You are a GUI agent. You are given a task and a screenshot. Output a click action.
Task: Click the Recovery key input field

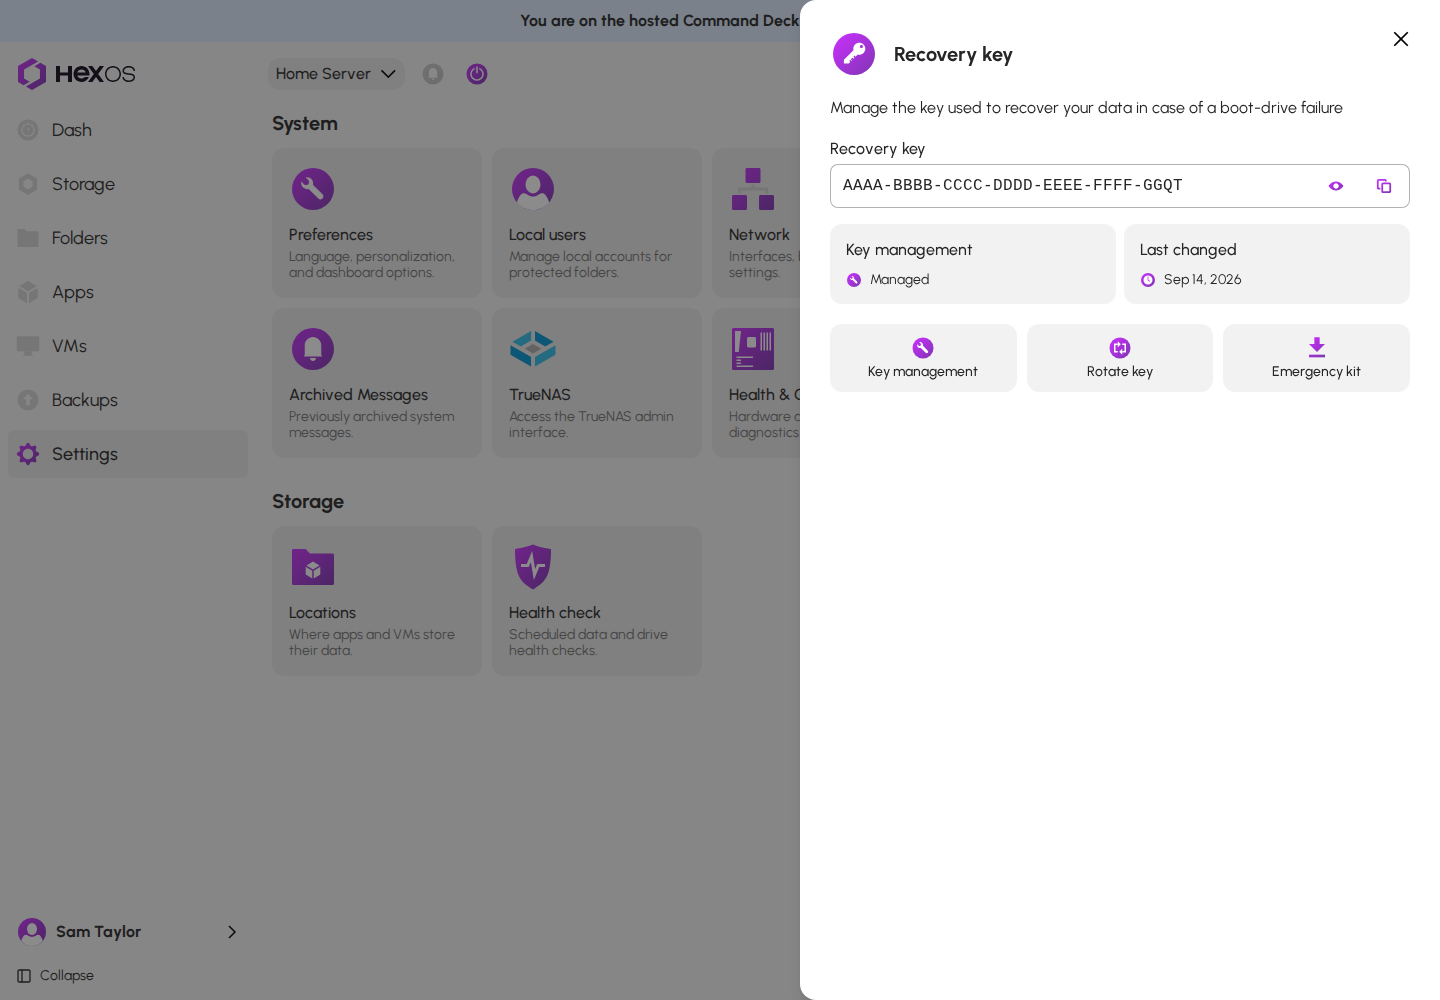coord(1120,186)
